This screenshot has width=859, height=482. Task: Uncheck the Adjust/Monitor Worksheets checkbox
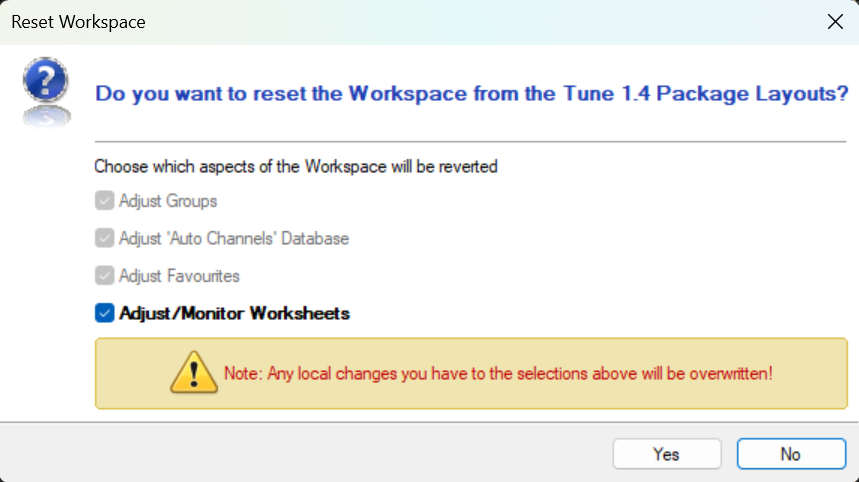[104, 313]
